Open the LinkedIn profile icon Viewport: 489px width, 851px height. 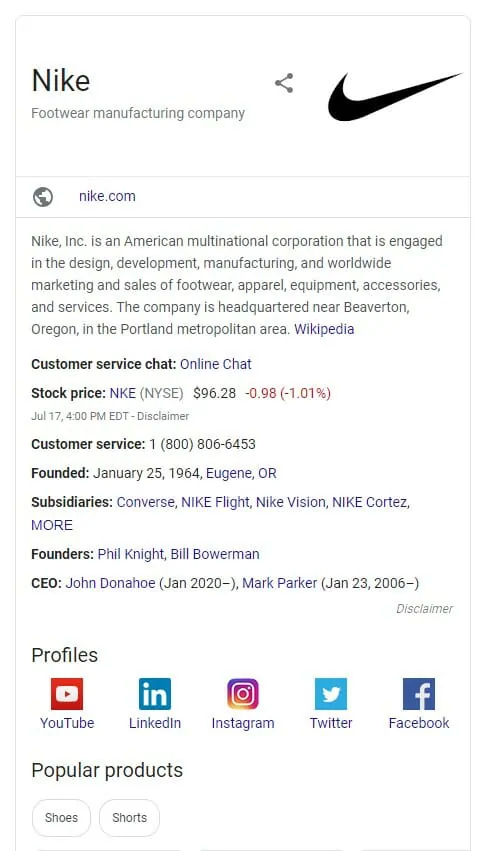[x=155, y=694]
